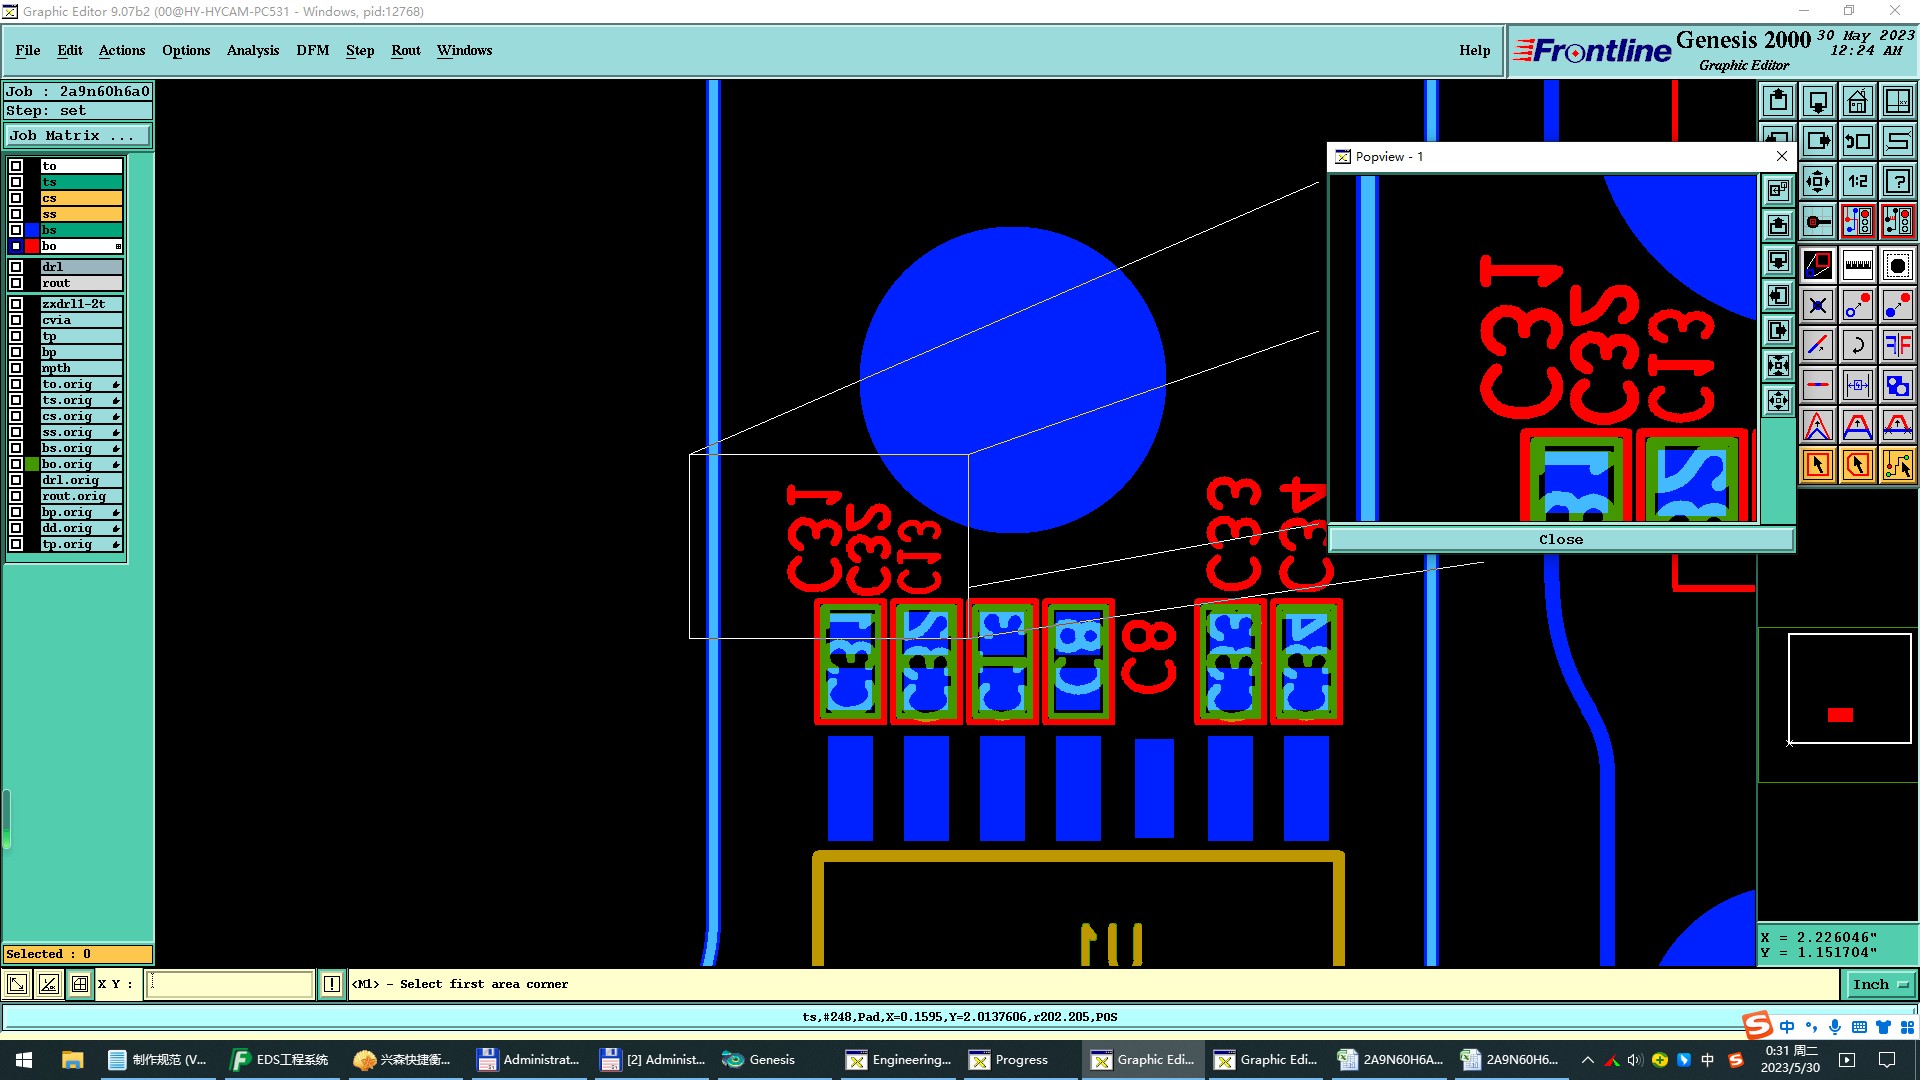Click the delete feature X tool icon
The image size is (1920, 1080).
coord(1817,305)
